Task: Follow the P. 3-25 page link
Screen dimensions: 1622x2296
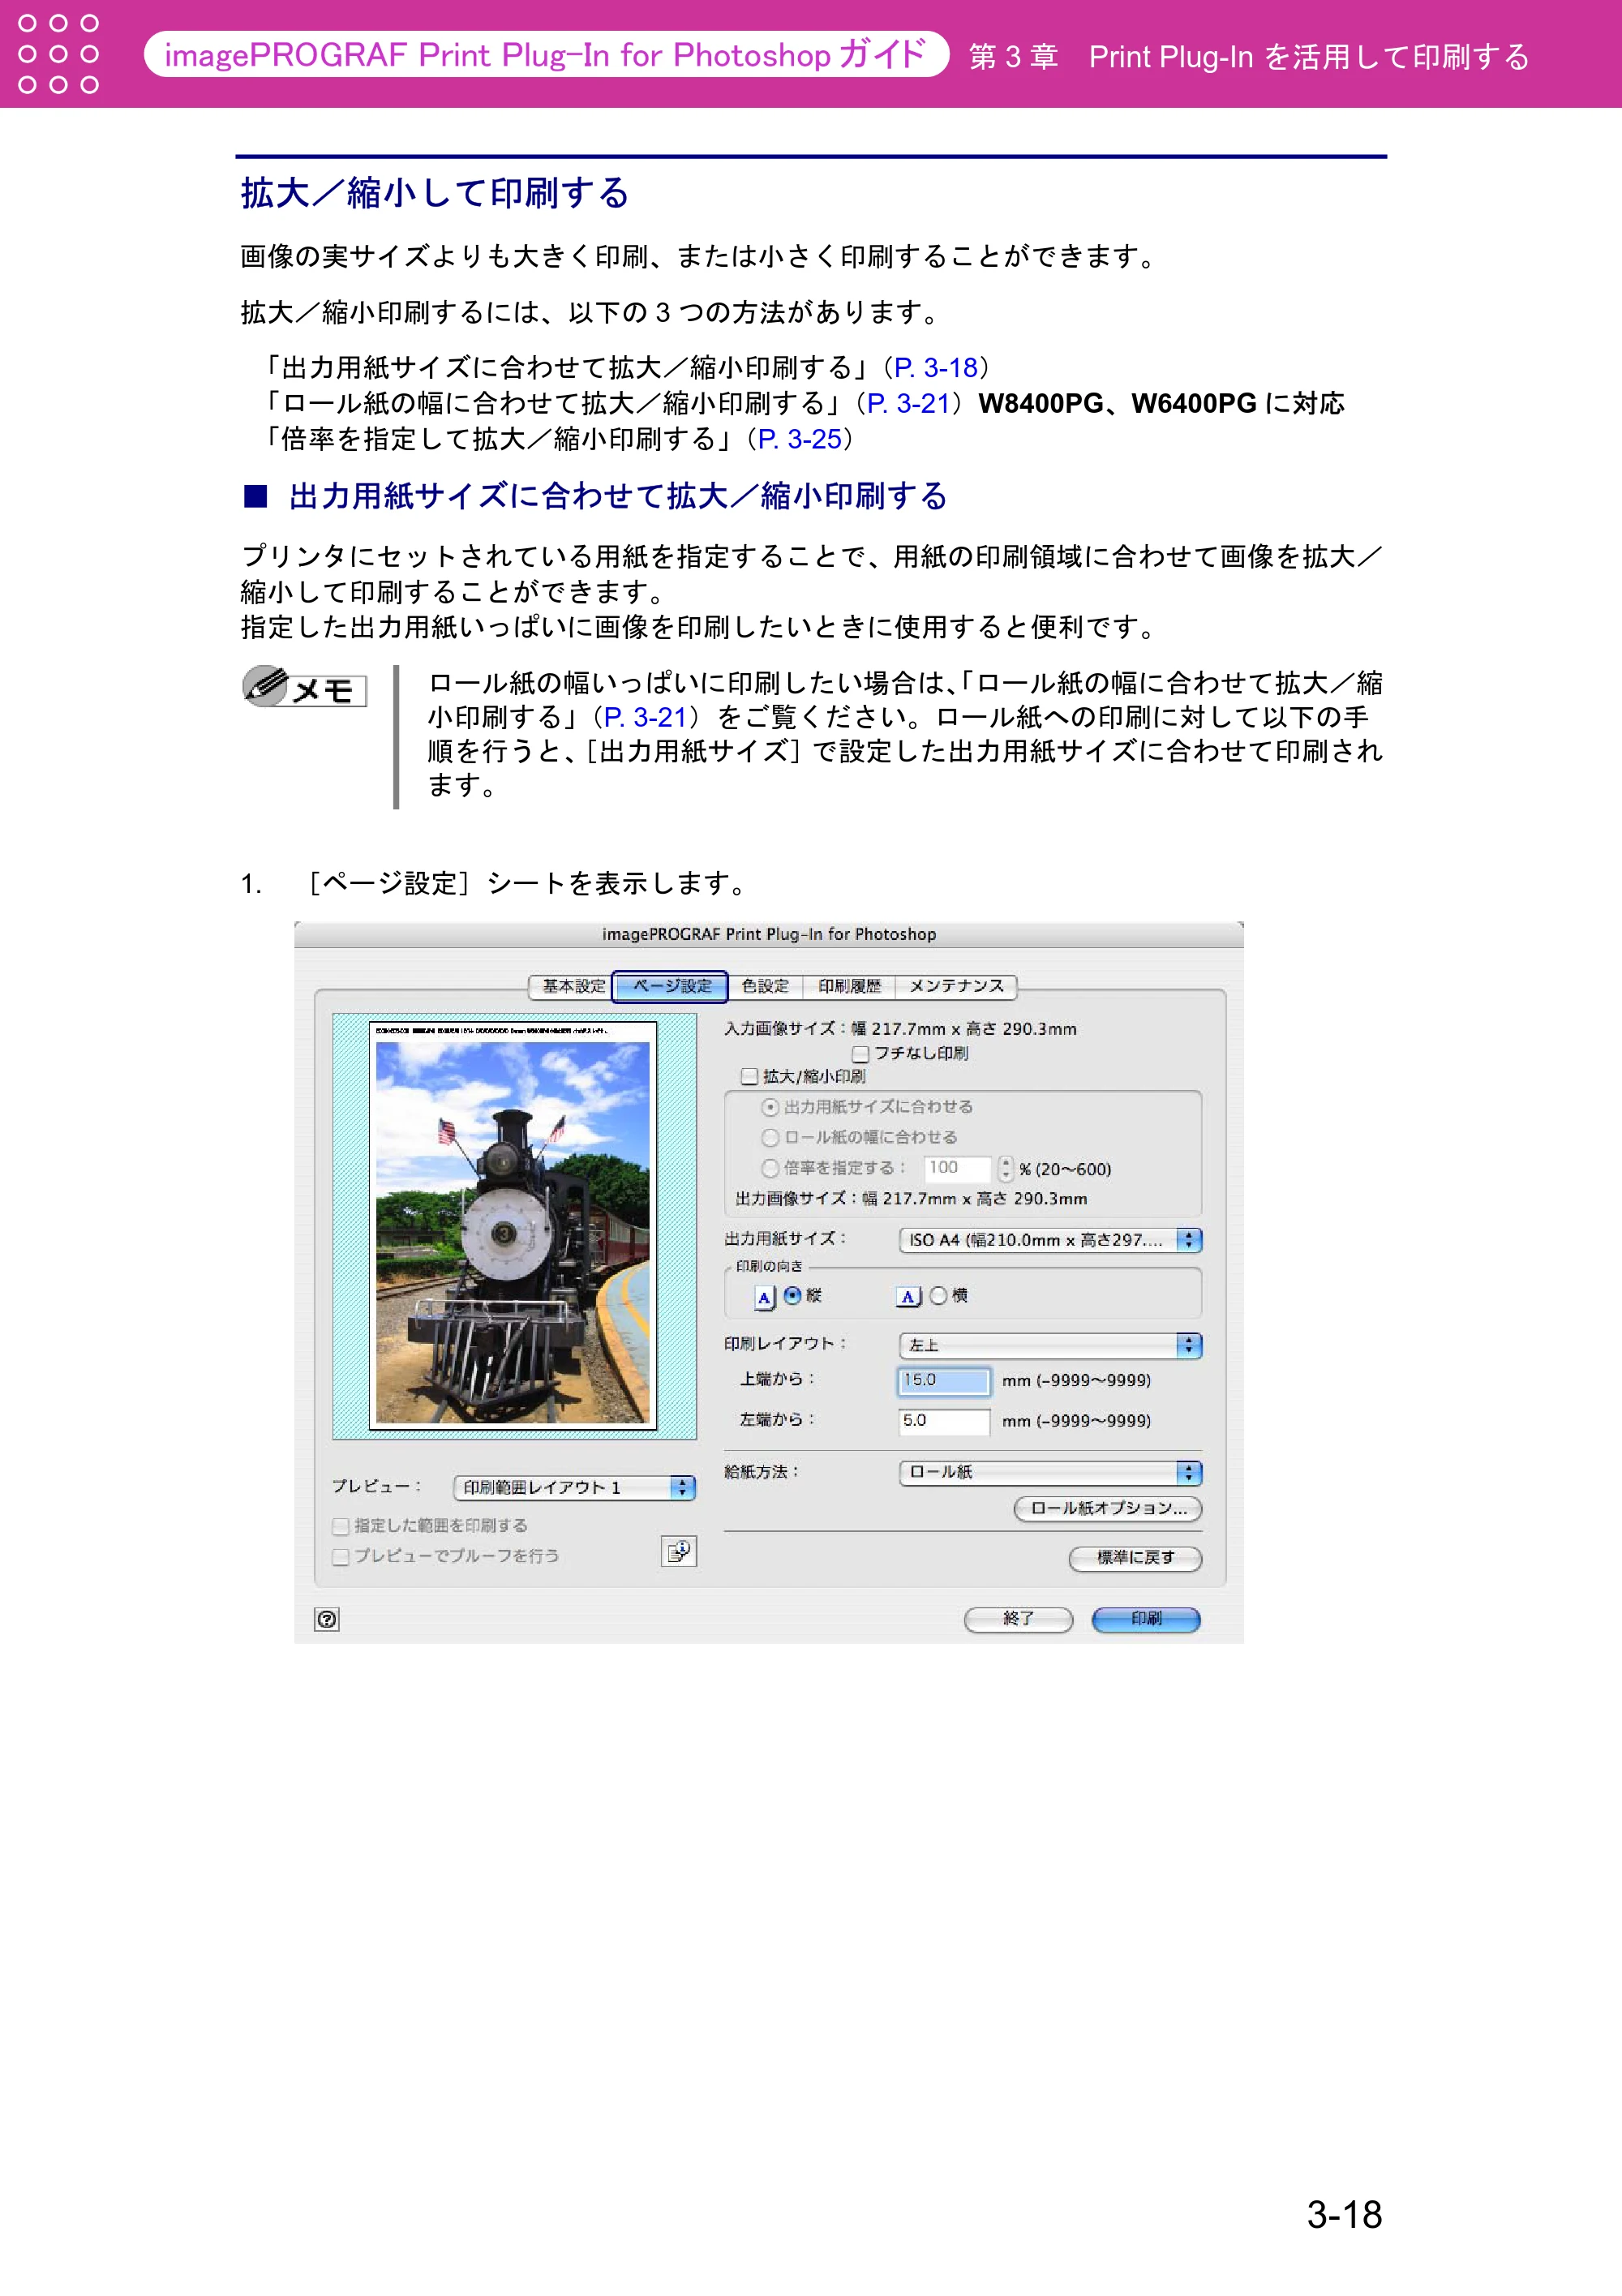Action: (799, 439)
